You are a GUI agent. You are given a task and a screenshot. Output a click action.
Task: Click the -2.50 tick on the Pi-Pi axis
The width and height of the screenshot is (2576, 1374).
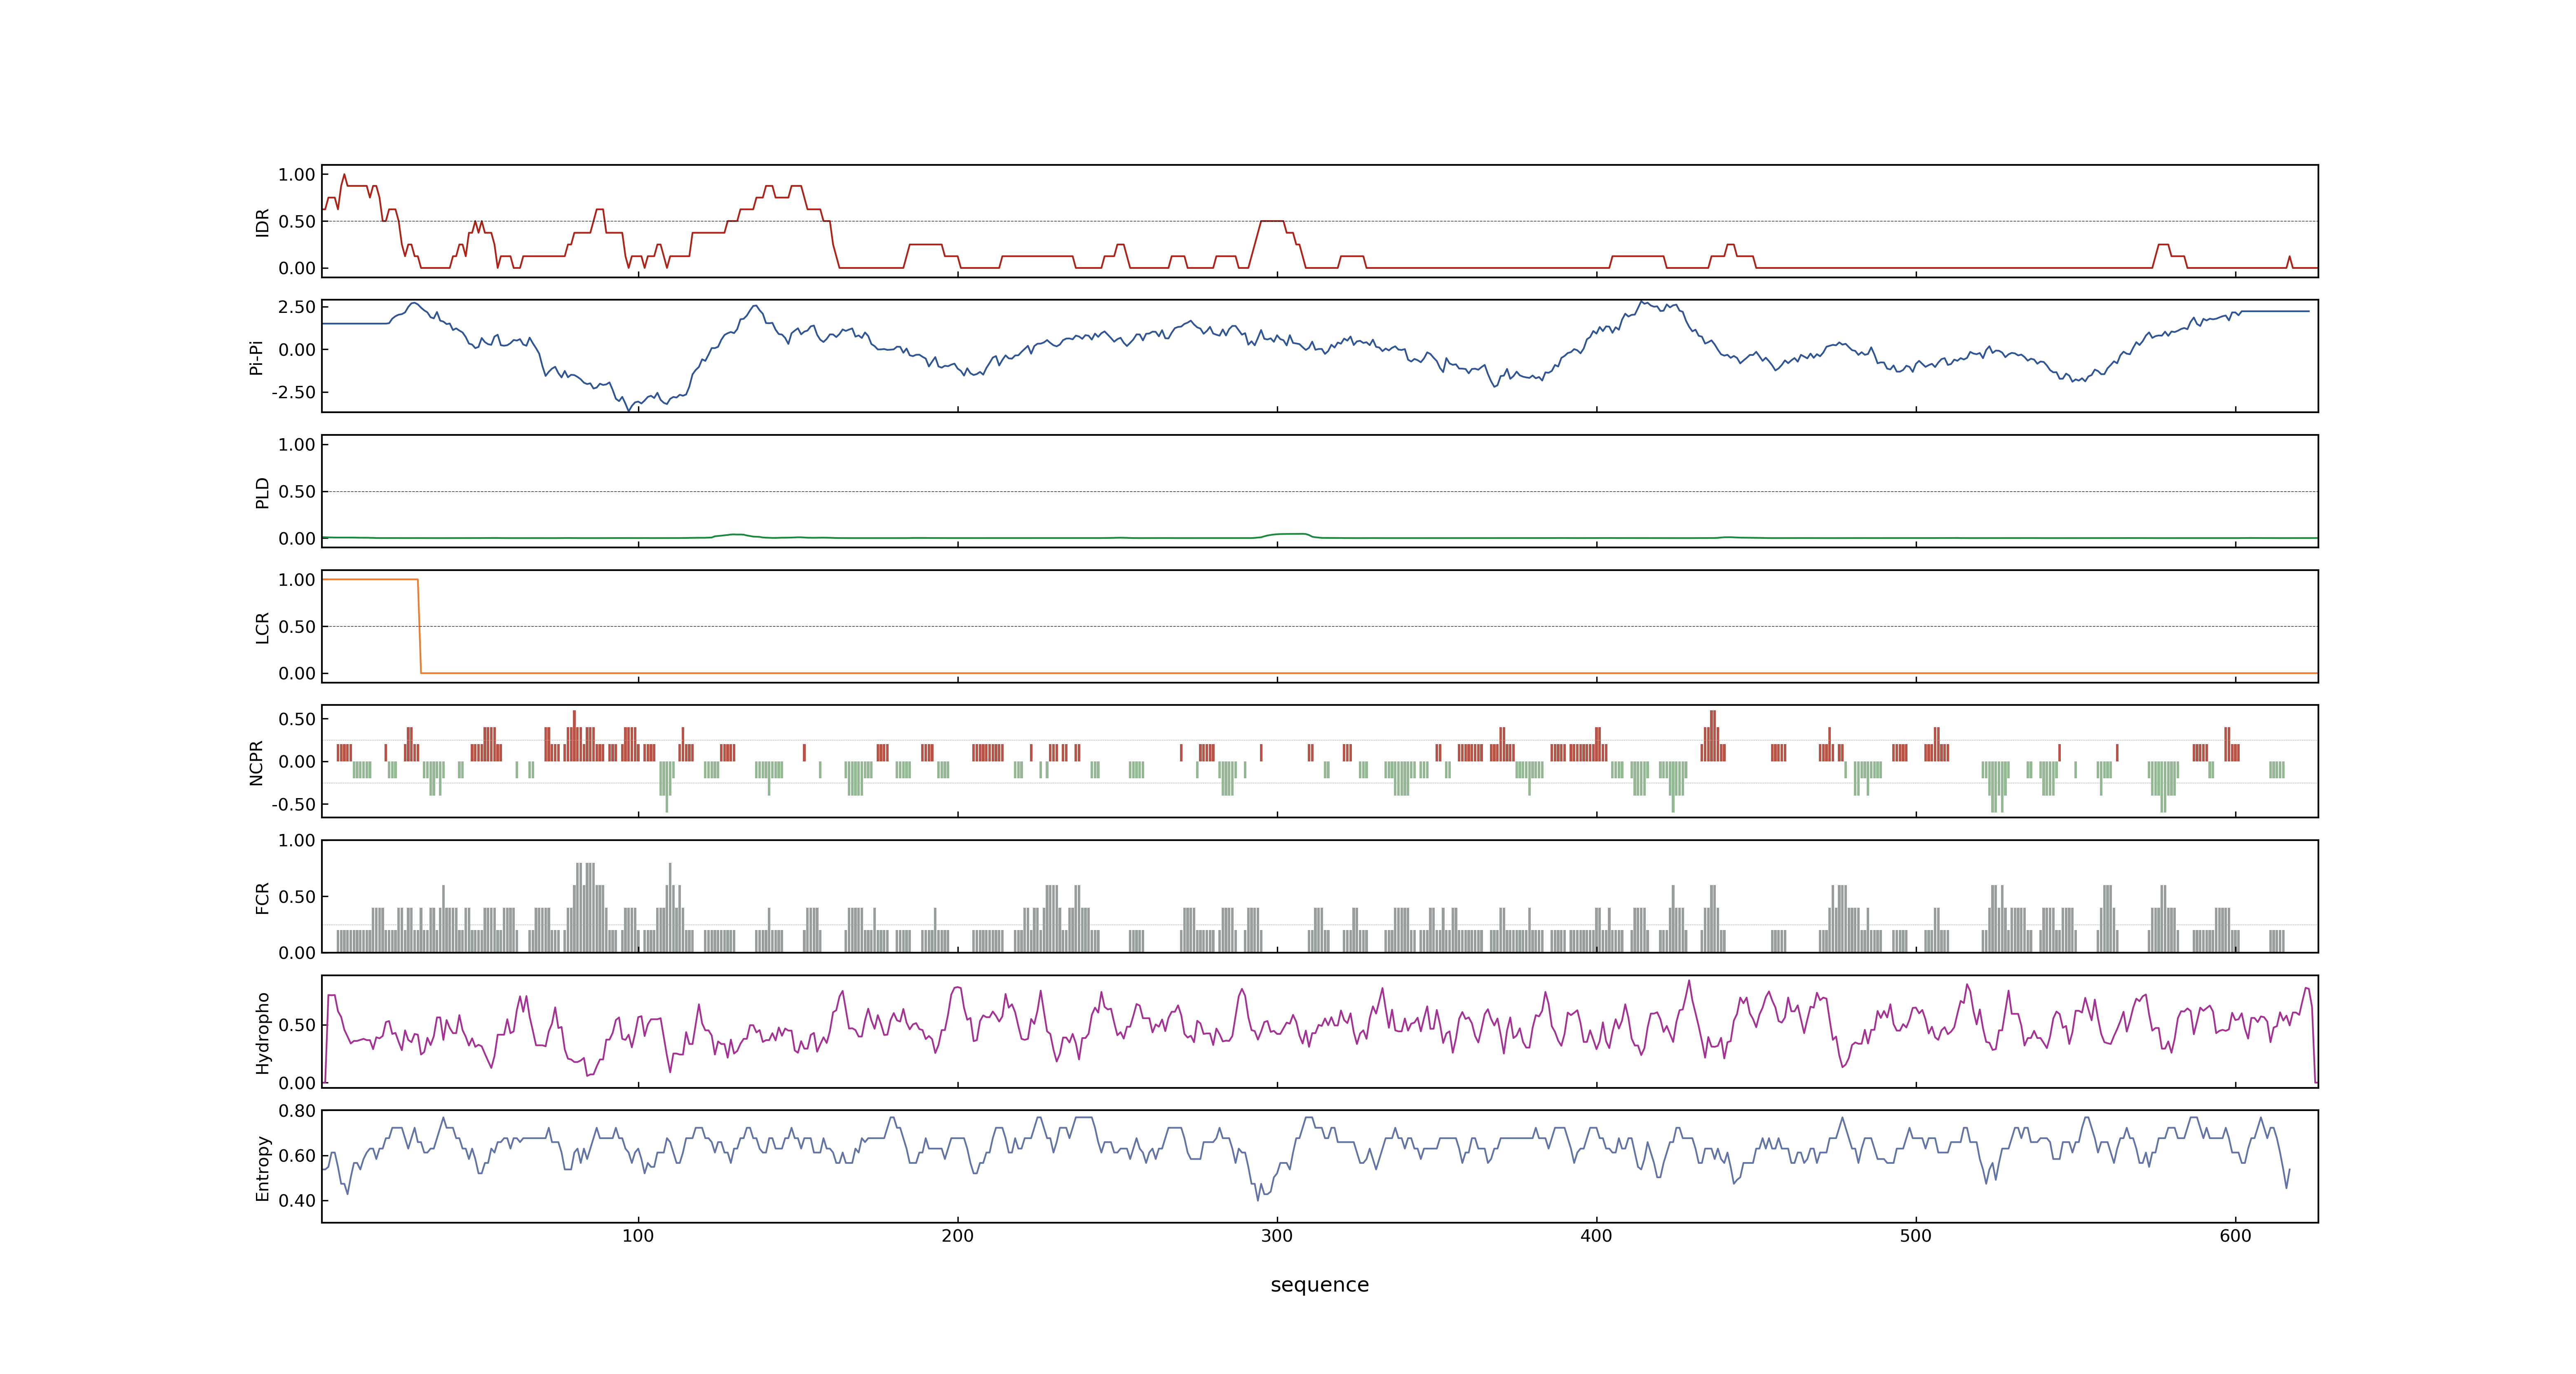293,392
